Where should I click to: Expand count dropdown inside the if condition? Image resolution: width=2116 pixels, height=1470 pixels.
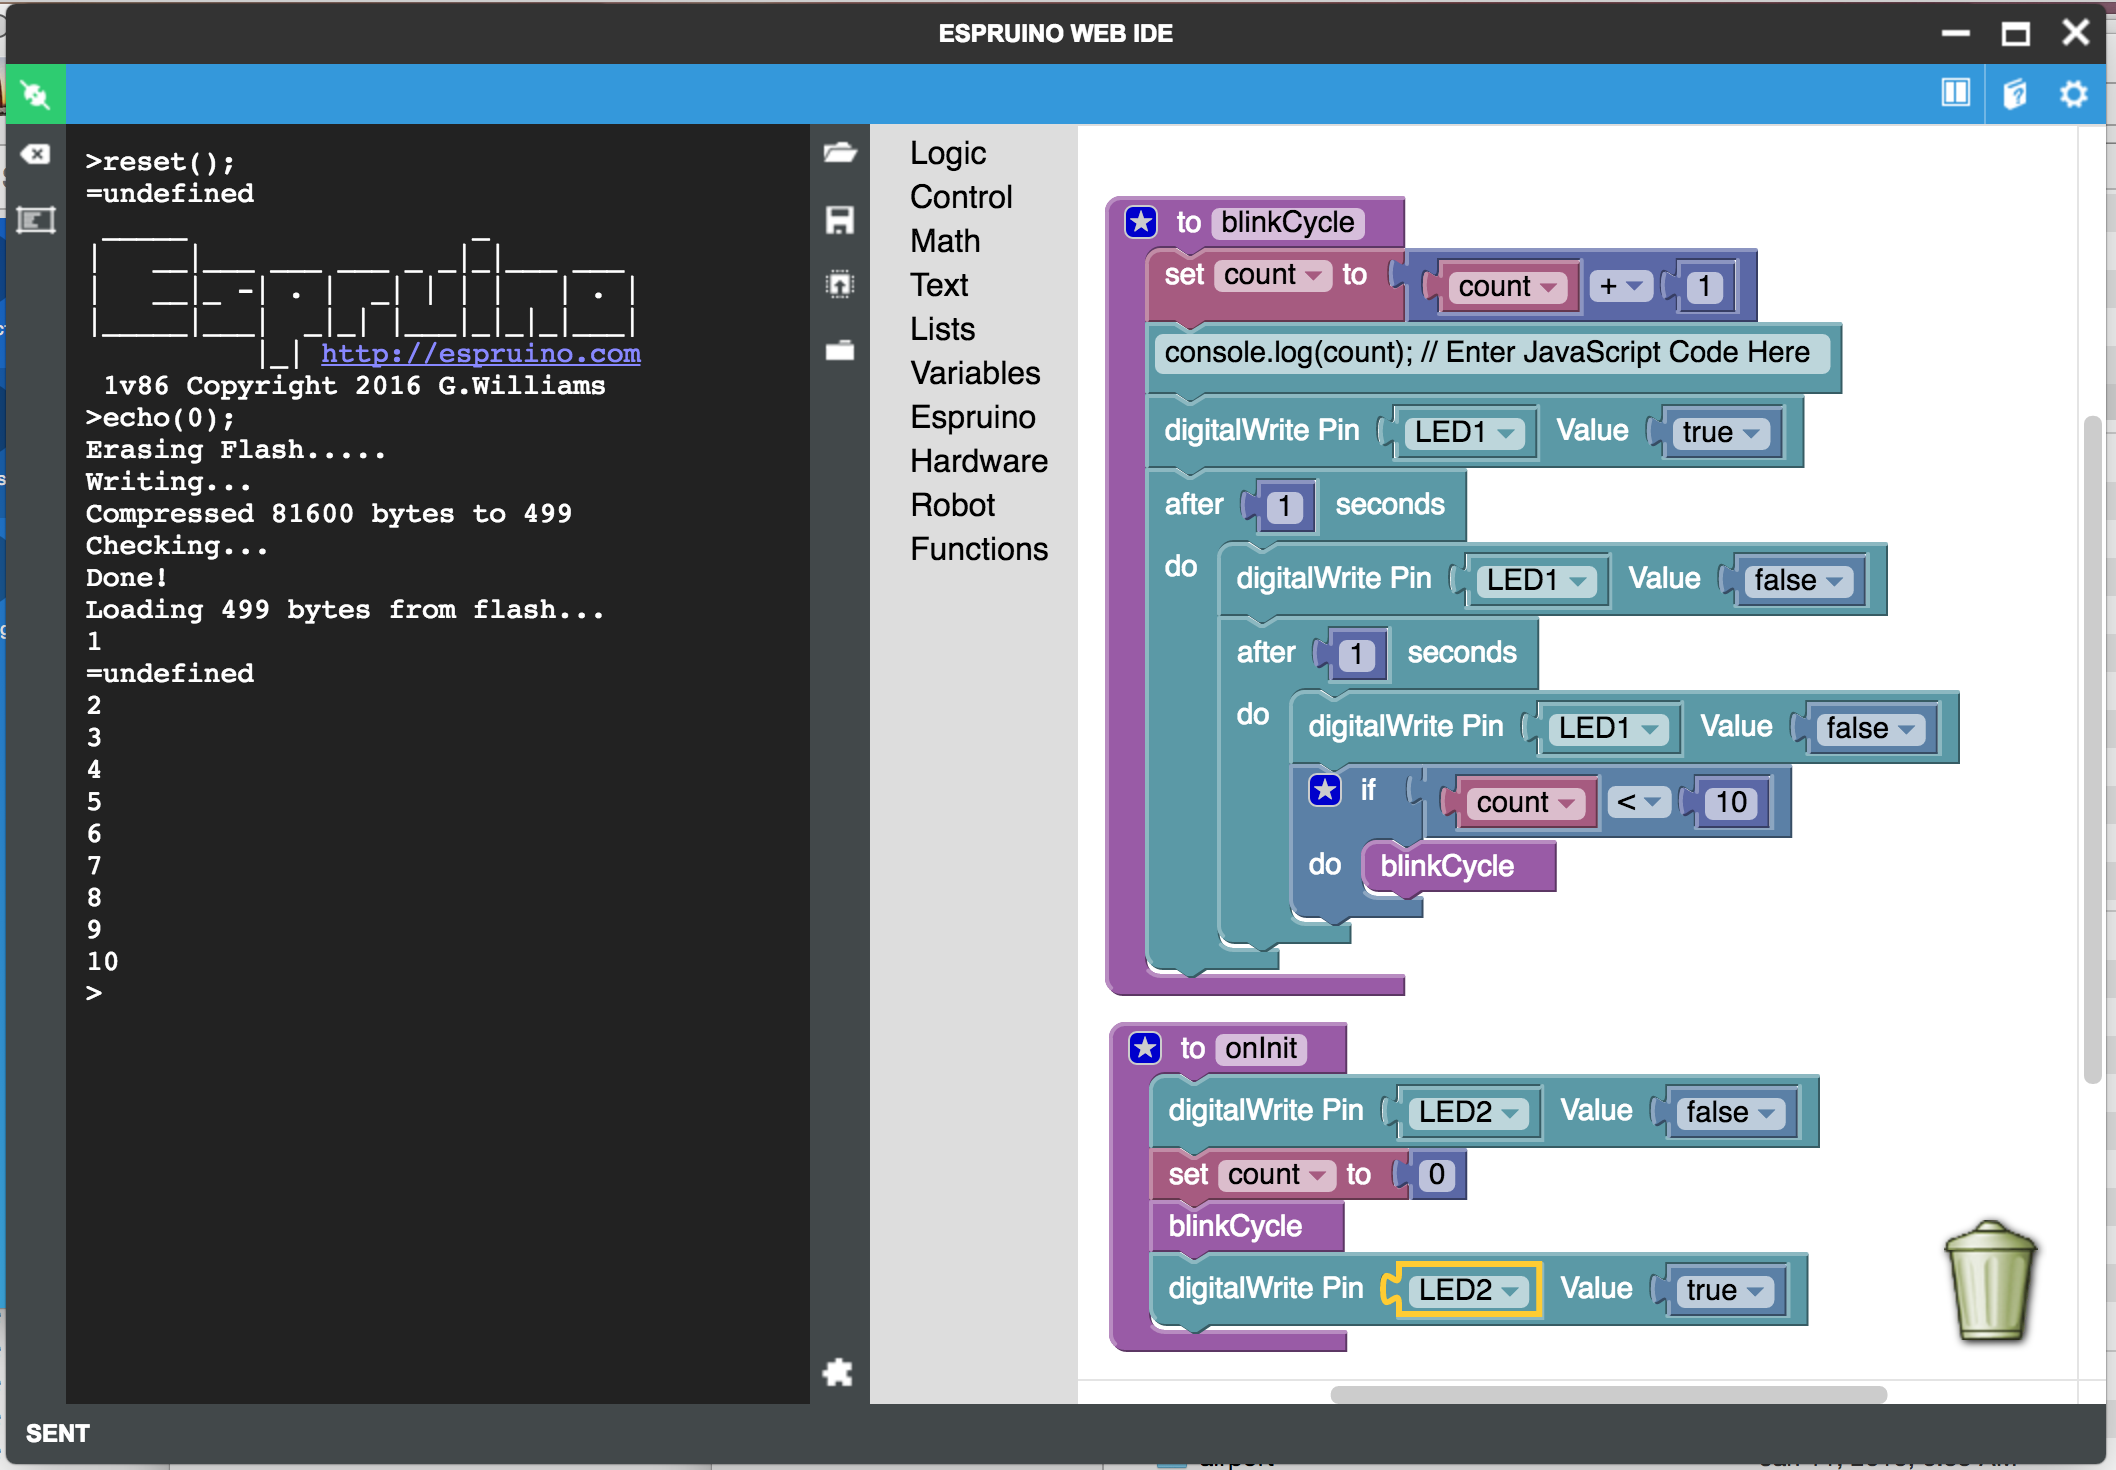[1525, 802]
